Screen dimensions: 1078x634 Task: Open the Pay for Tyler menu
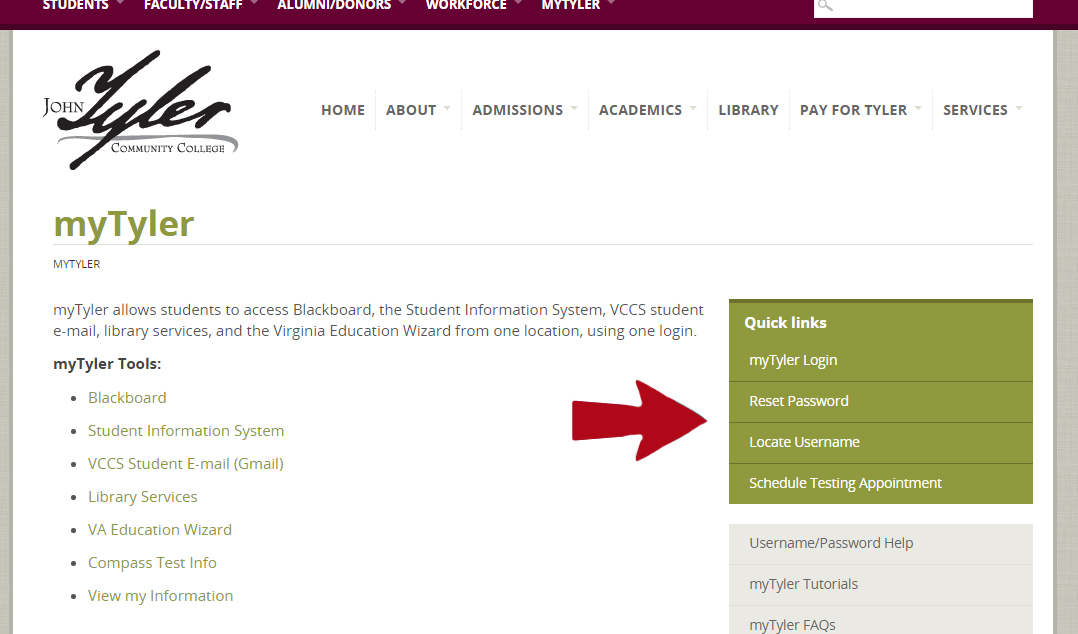click(x=853, y=110)
